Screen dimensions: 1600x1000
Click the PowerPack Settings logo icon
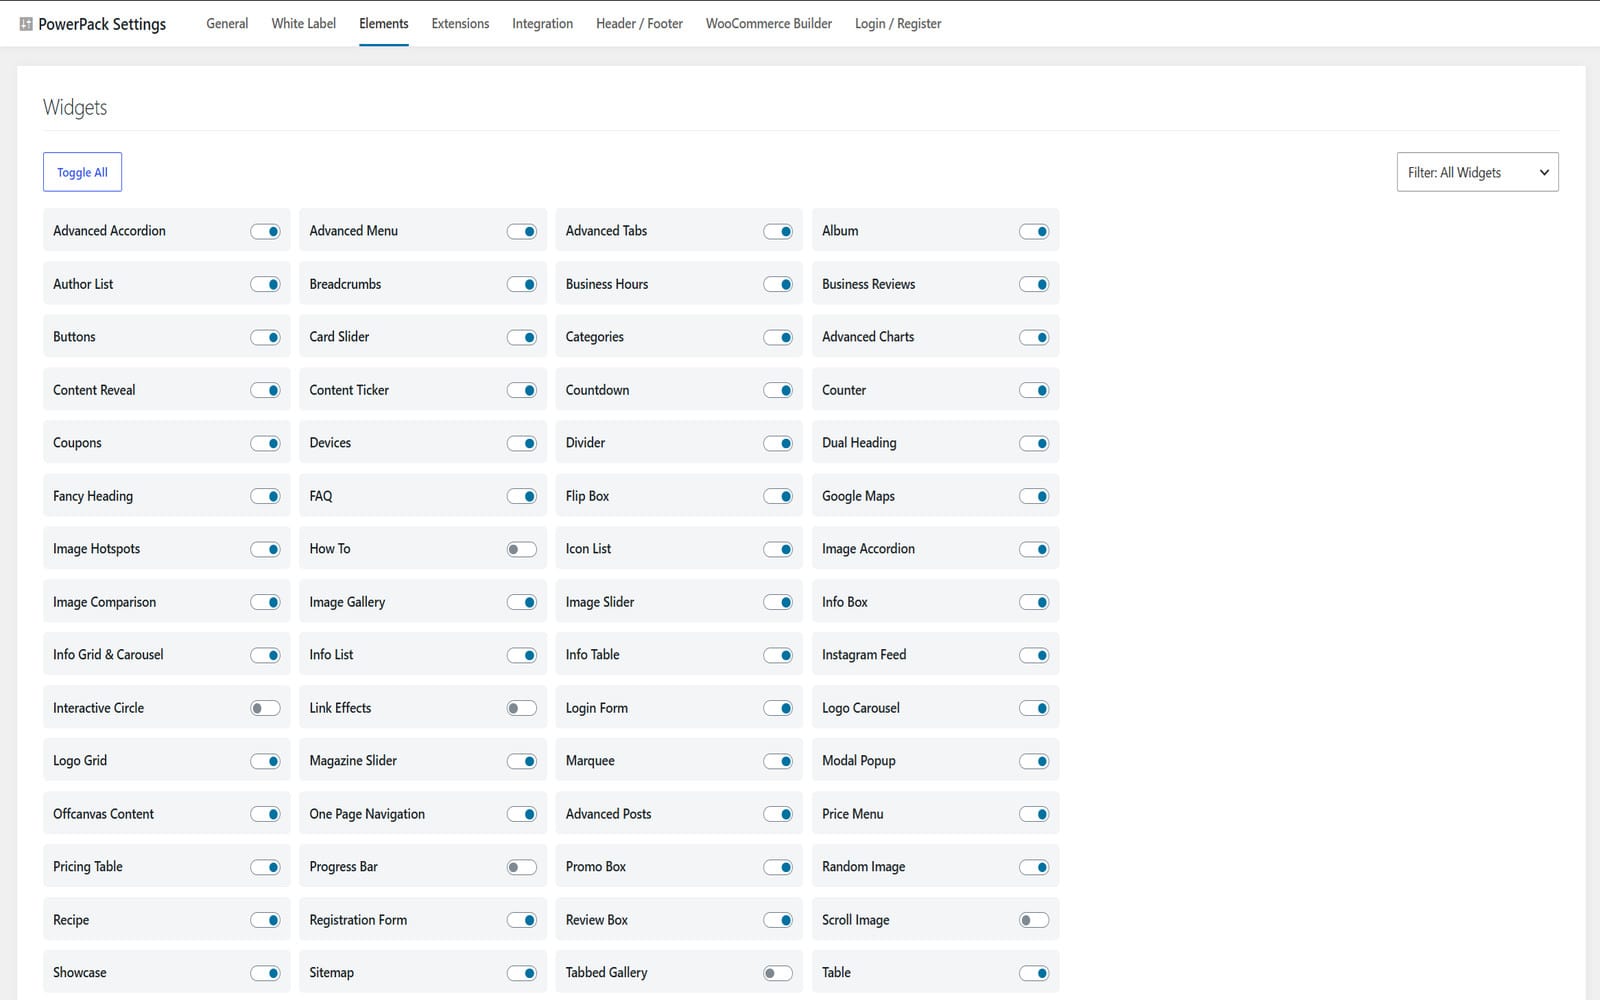click(x=26, y=24)
